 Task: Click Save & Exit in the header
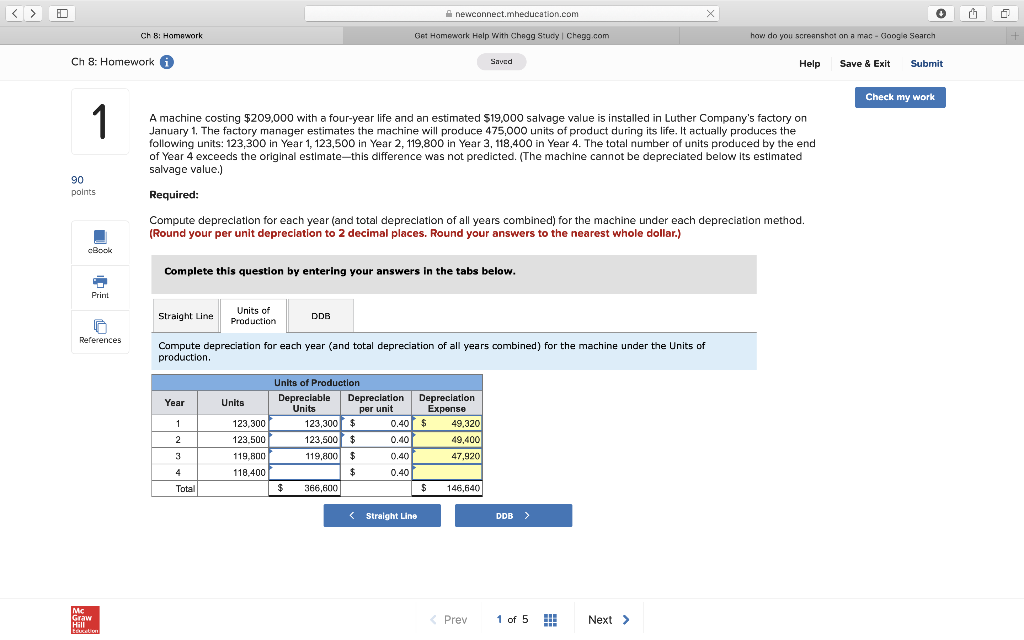[864, 62]
